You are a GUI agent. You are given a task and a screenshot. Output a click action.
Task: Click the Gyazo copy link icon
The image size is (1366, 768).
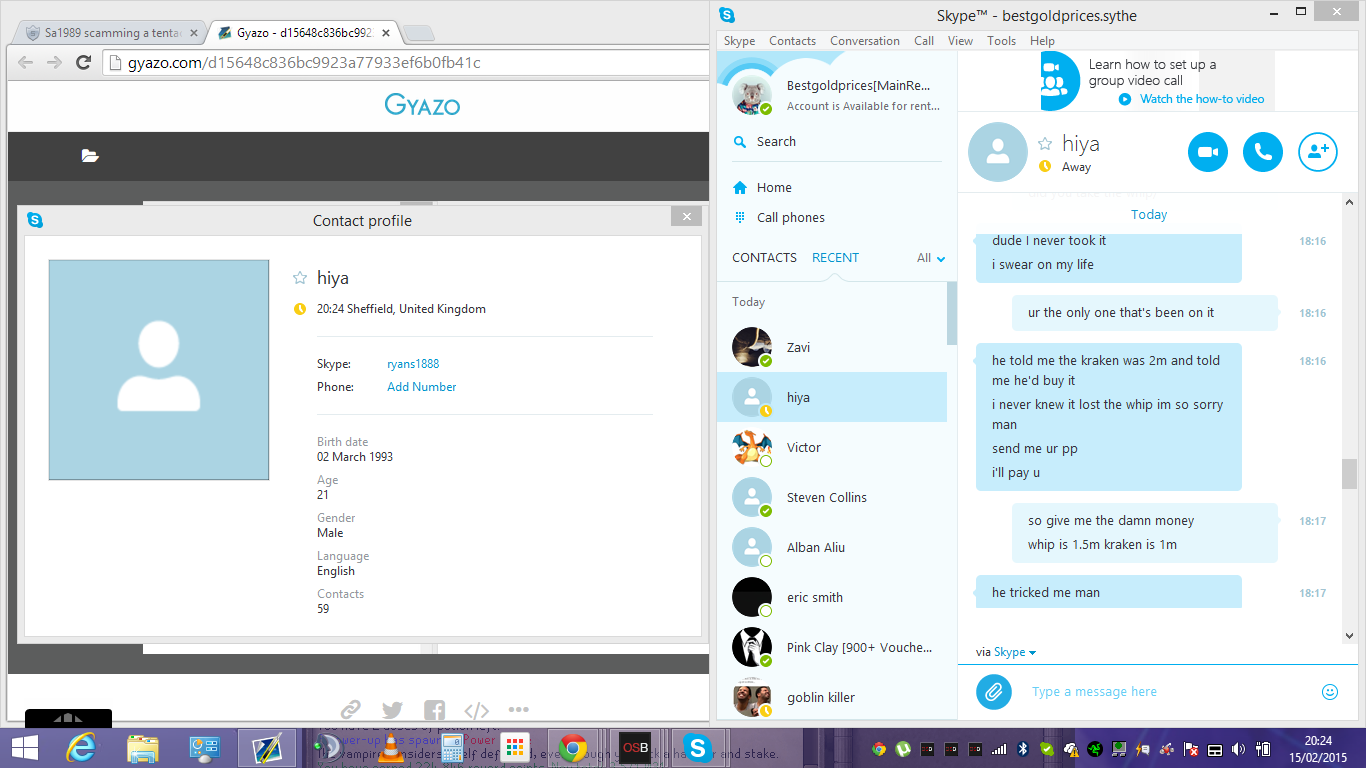350,710
